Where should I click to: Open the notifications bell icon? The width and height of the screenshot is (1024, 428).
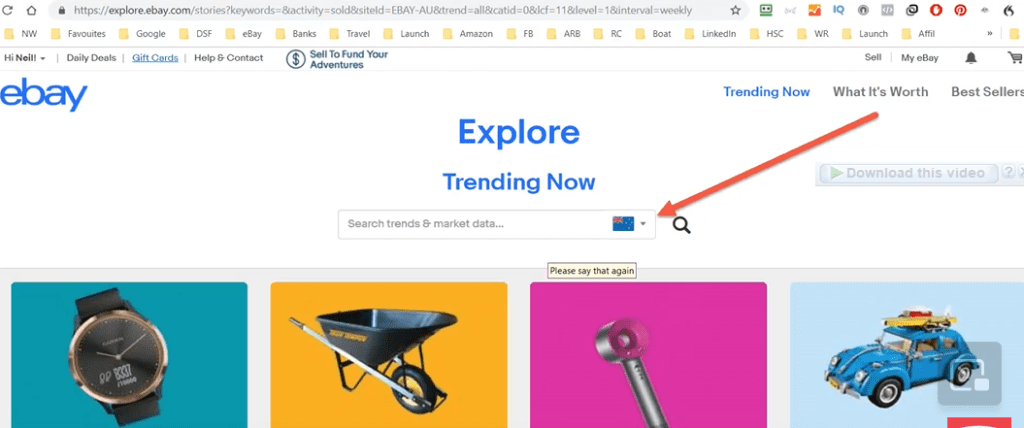pos(971,58)
